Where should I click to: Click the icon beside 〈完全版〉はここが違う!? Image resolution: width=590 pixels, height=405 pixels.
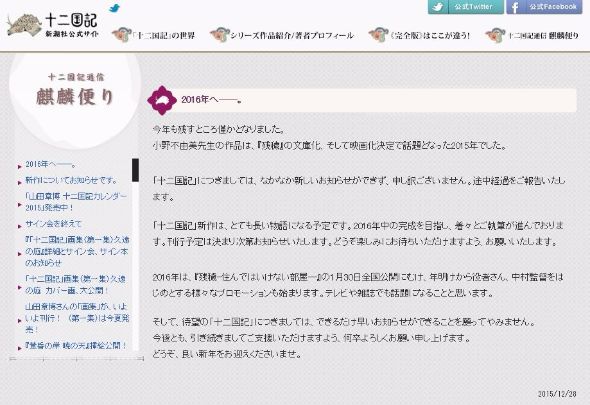point(378,35)
